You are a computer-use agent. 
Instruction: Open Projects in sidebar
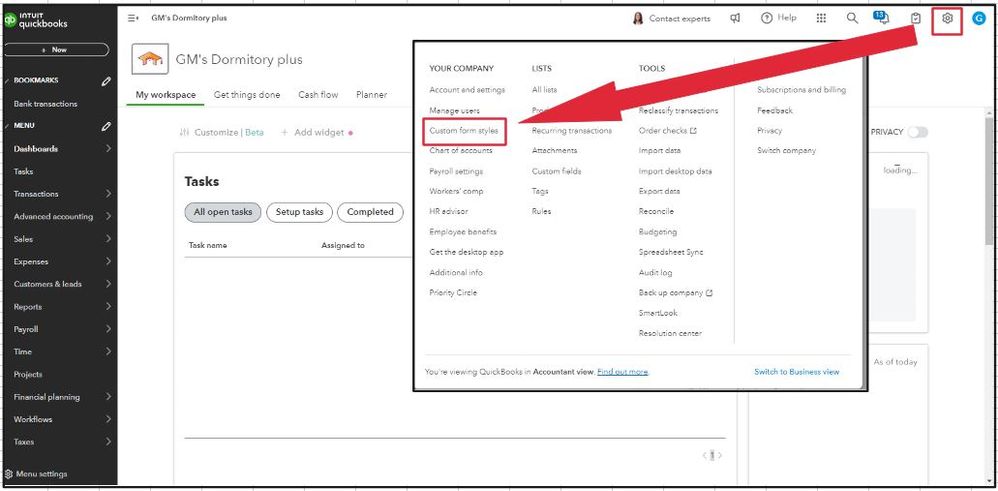28,374
